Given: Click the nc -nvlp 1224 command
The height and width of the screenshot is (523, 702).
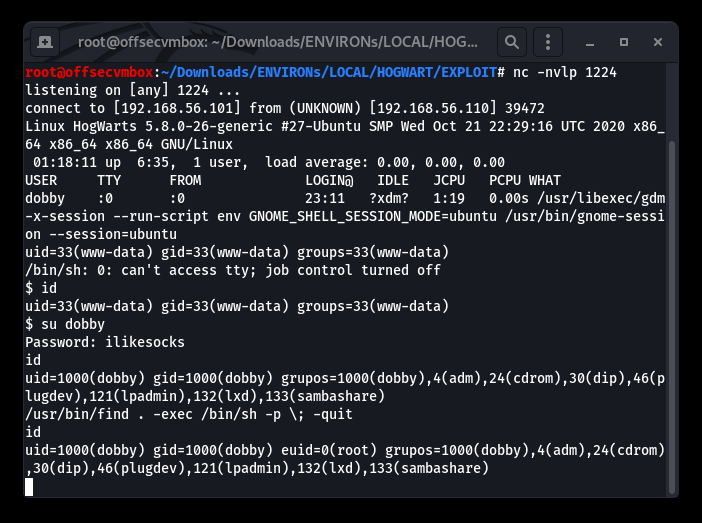Looking at the screenshot, I should point(565,72).
